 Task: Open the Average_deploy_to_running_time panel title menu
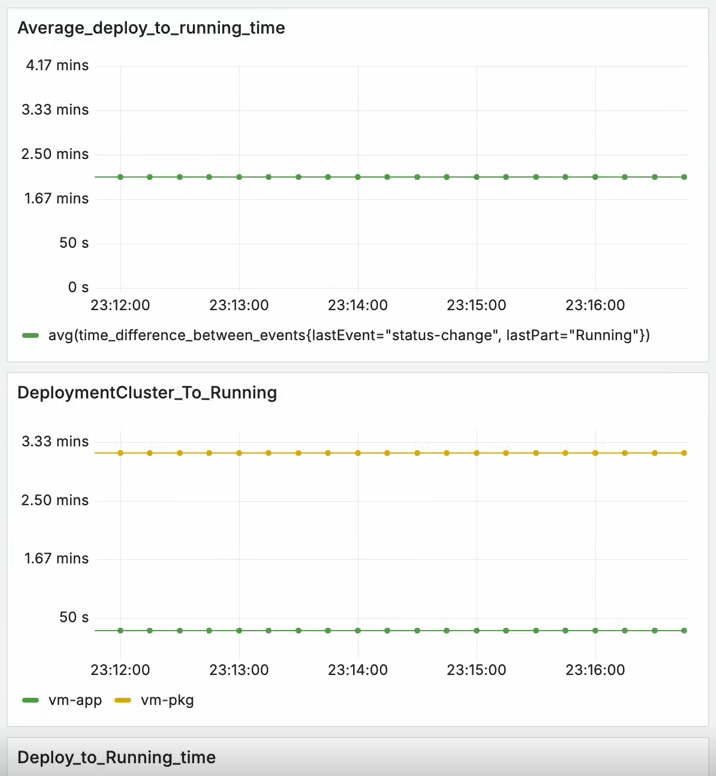point(151,28)
